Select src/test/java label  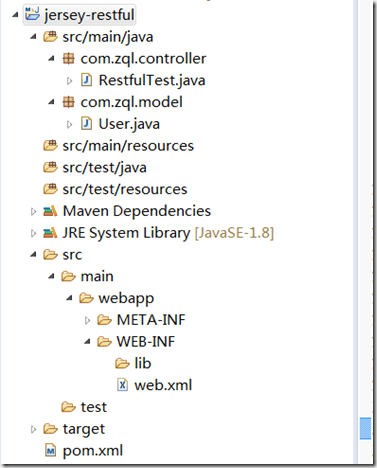(104, 168)
